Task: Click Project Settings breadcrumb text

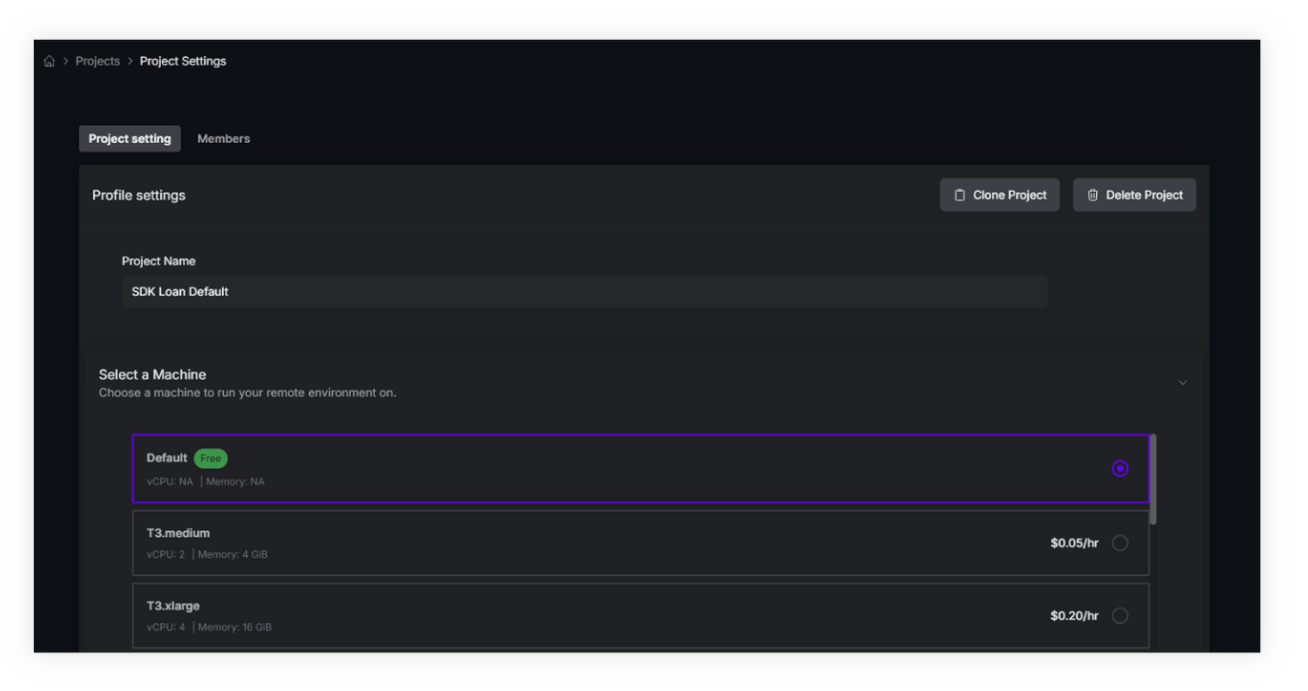Action: [x=183, y=61]
